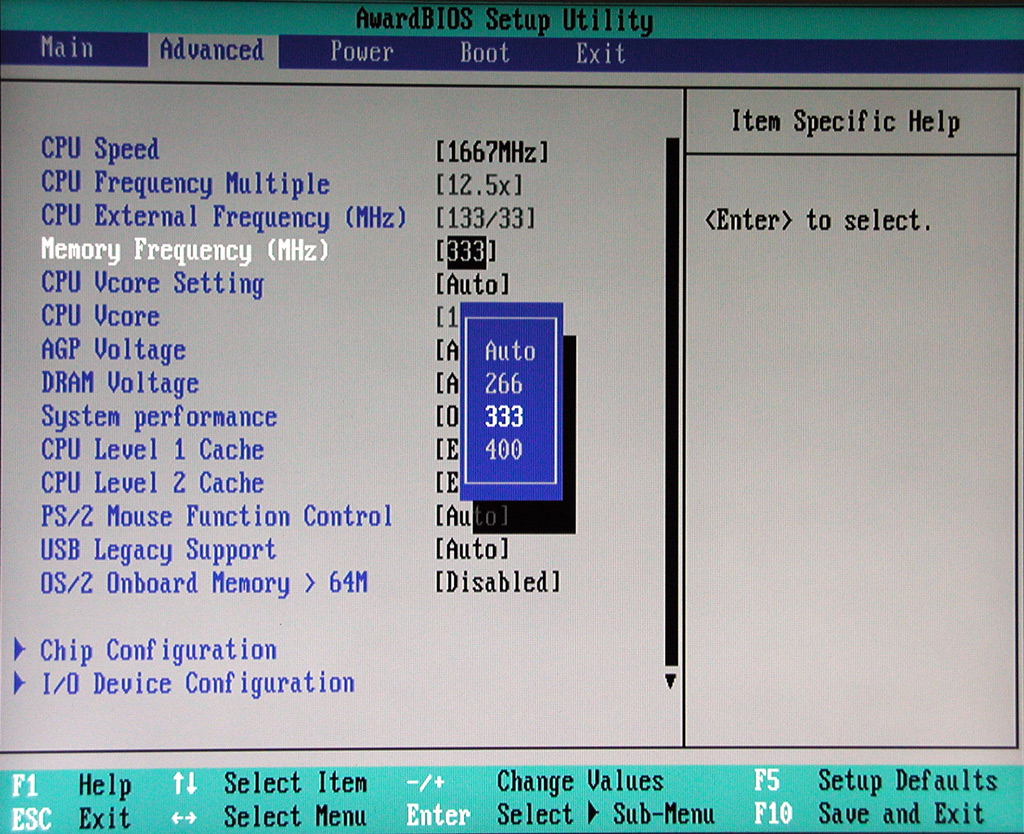The height and width of the screenshot is (834, 1024).
Task: Click the F10 Save and Exit hint
Action: coord(869,814)
